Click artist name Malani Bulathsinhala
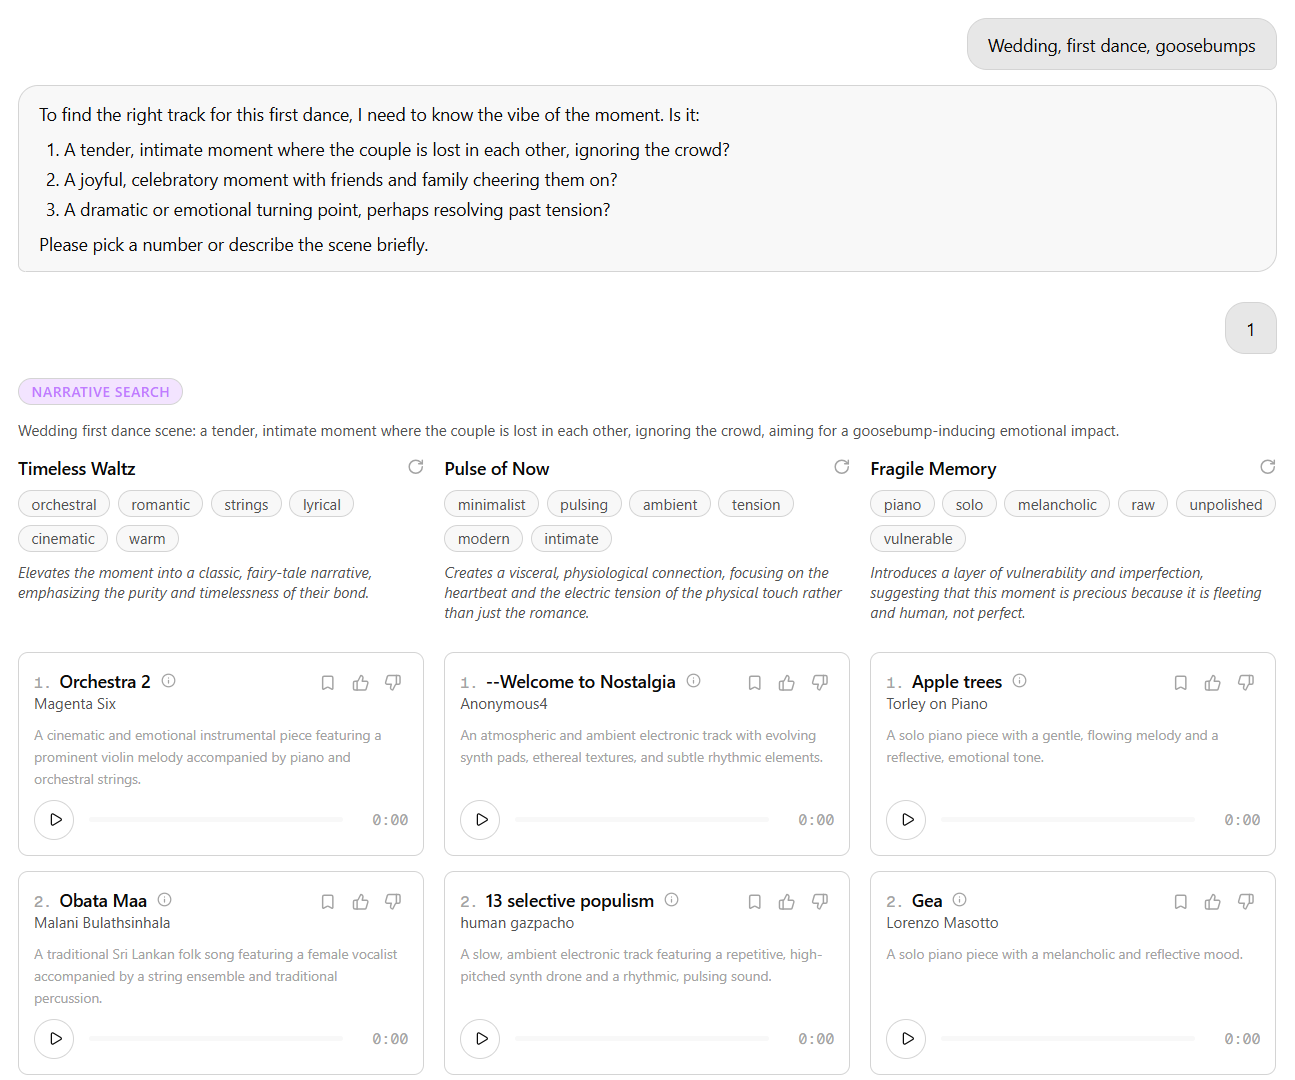1295x1080 pixels. click(x=102, y=923)
